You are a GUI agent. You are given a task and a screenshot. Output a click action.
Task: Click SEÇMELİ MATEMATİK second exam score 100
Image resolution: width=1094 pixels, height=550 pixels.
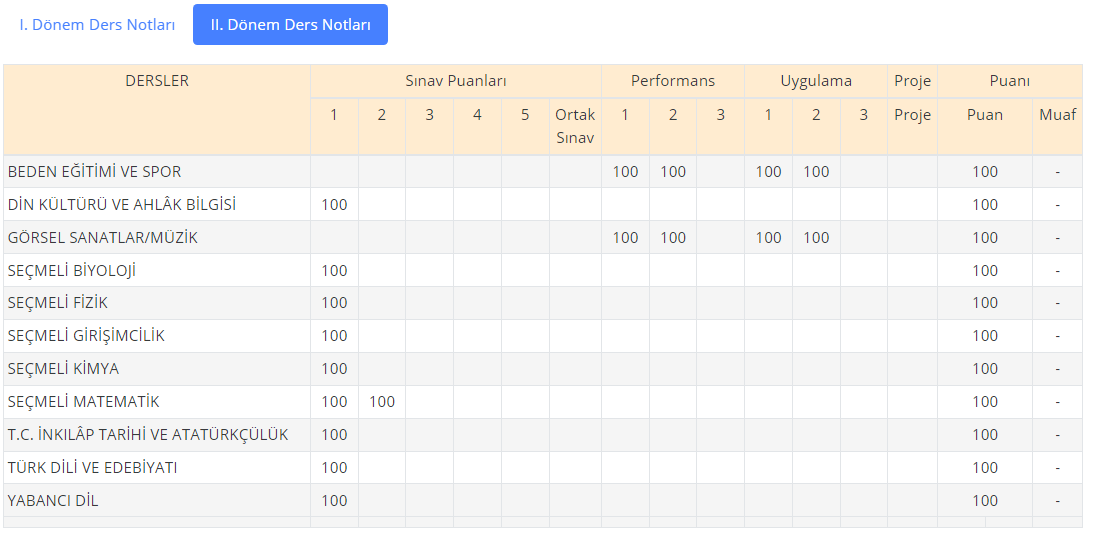[382, 401]
